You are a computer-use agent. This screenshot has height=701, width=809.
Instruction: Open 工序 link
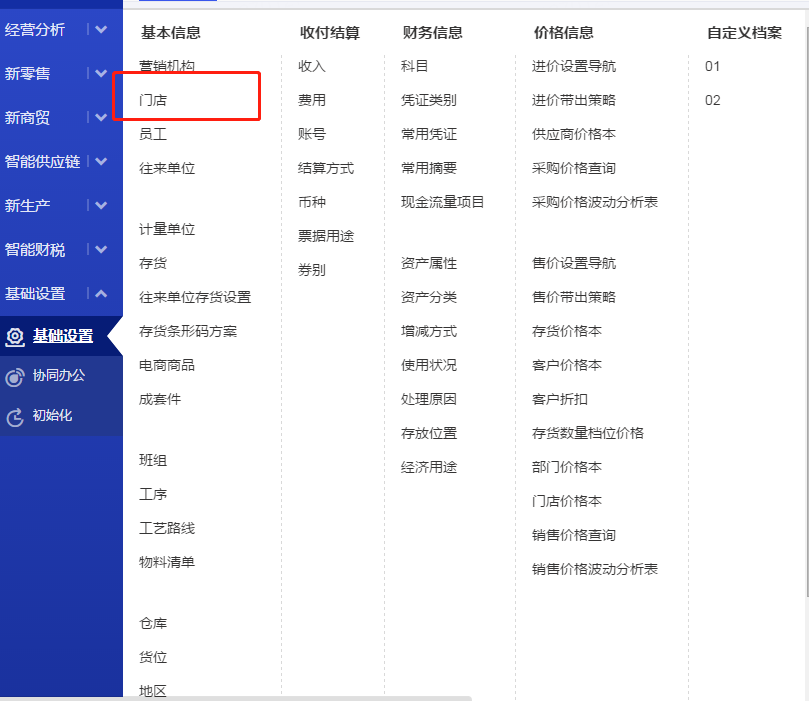pyautogui.click(x=153, y=494)
